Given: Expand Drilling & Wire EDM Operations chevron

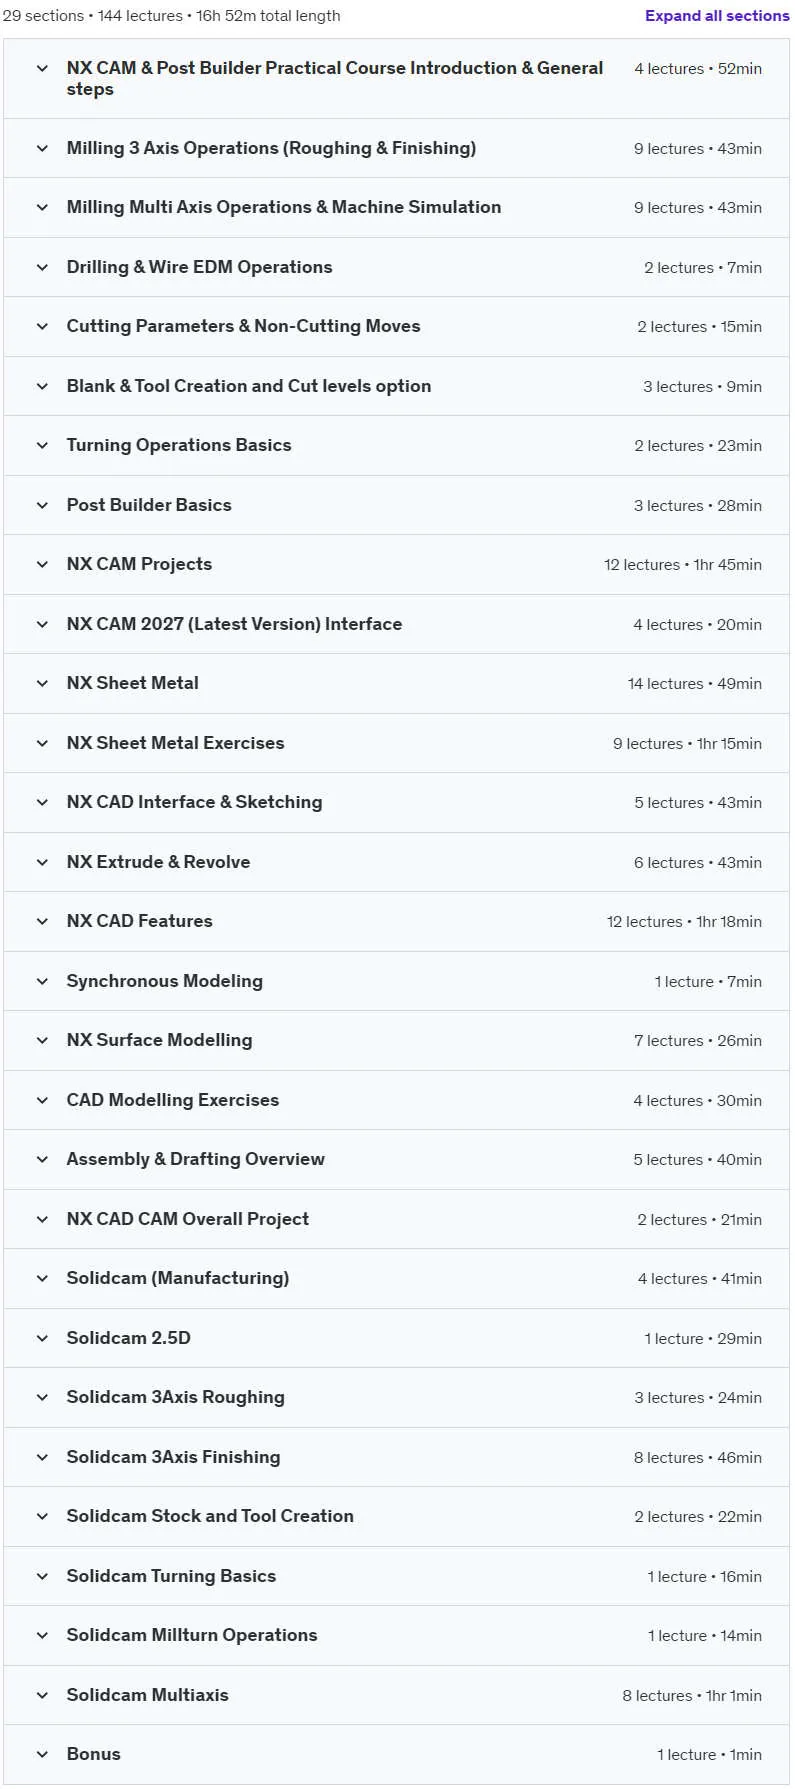Looking at the screenshot, I should 42,267.
